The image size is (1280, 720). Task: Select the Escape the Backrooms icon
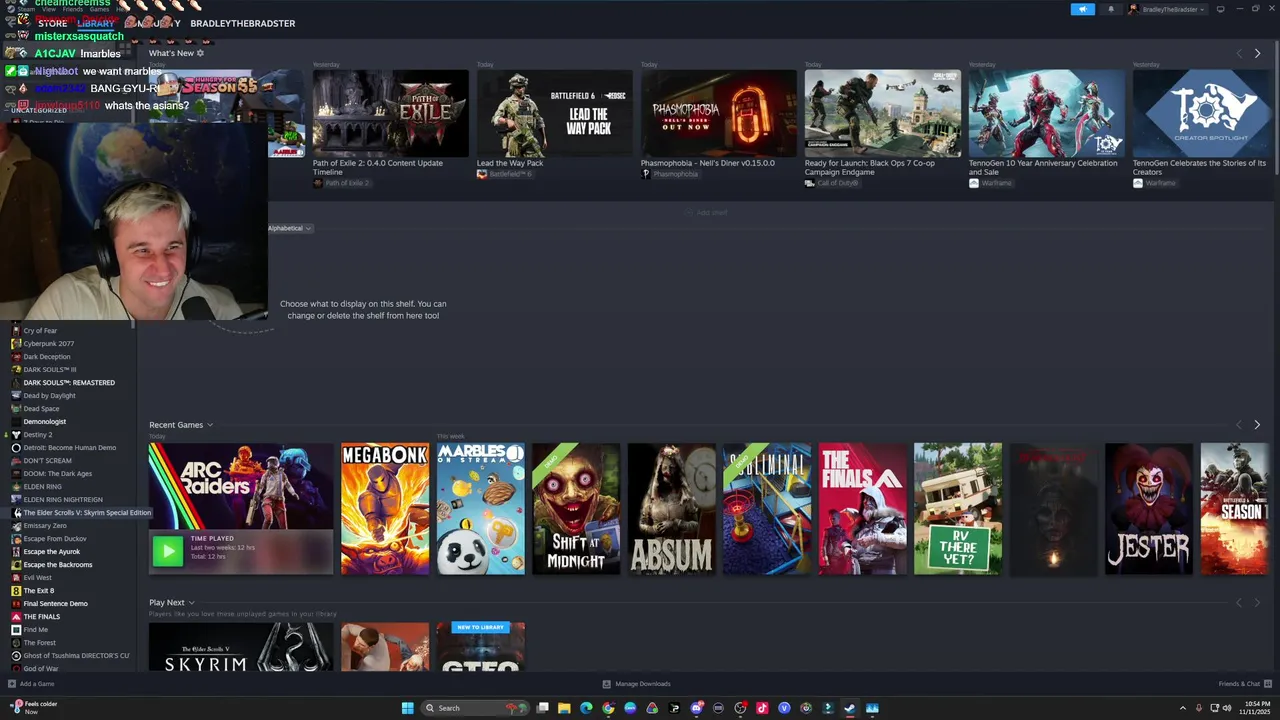[x=16, y=565]
